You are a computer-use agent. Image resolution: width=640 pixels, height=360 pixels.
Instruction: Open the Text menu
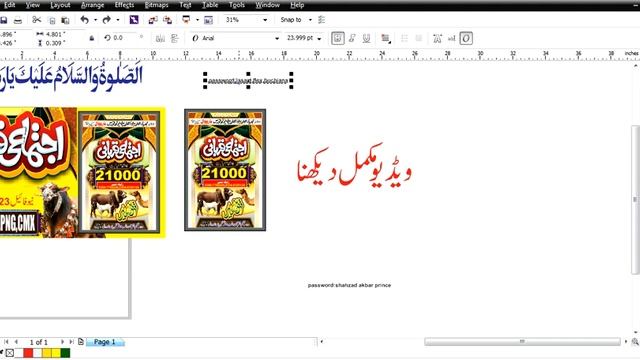[185, 5]
